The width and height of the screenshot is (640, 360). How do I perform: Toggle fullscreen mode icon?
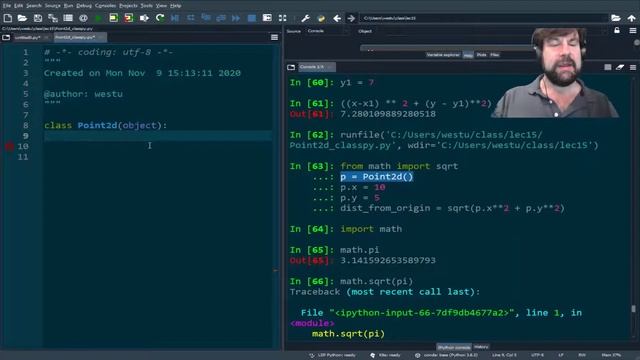click(x=282, y=18)
